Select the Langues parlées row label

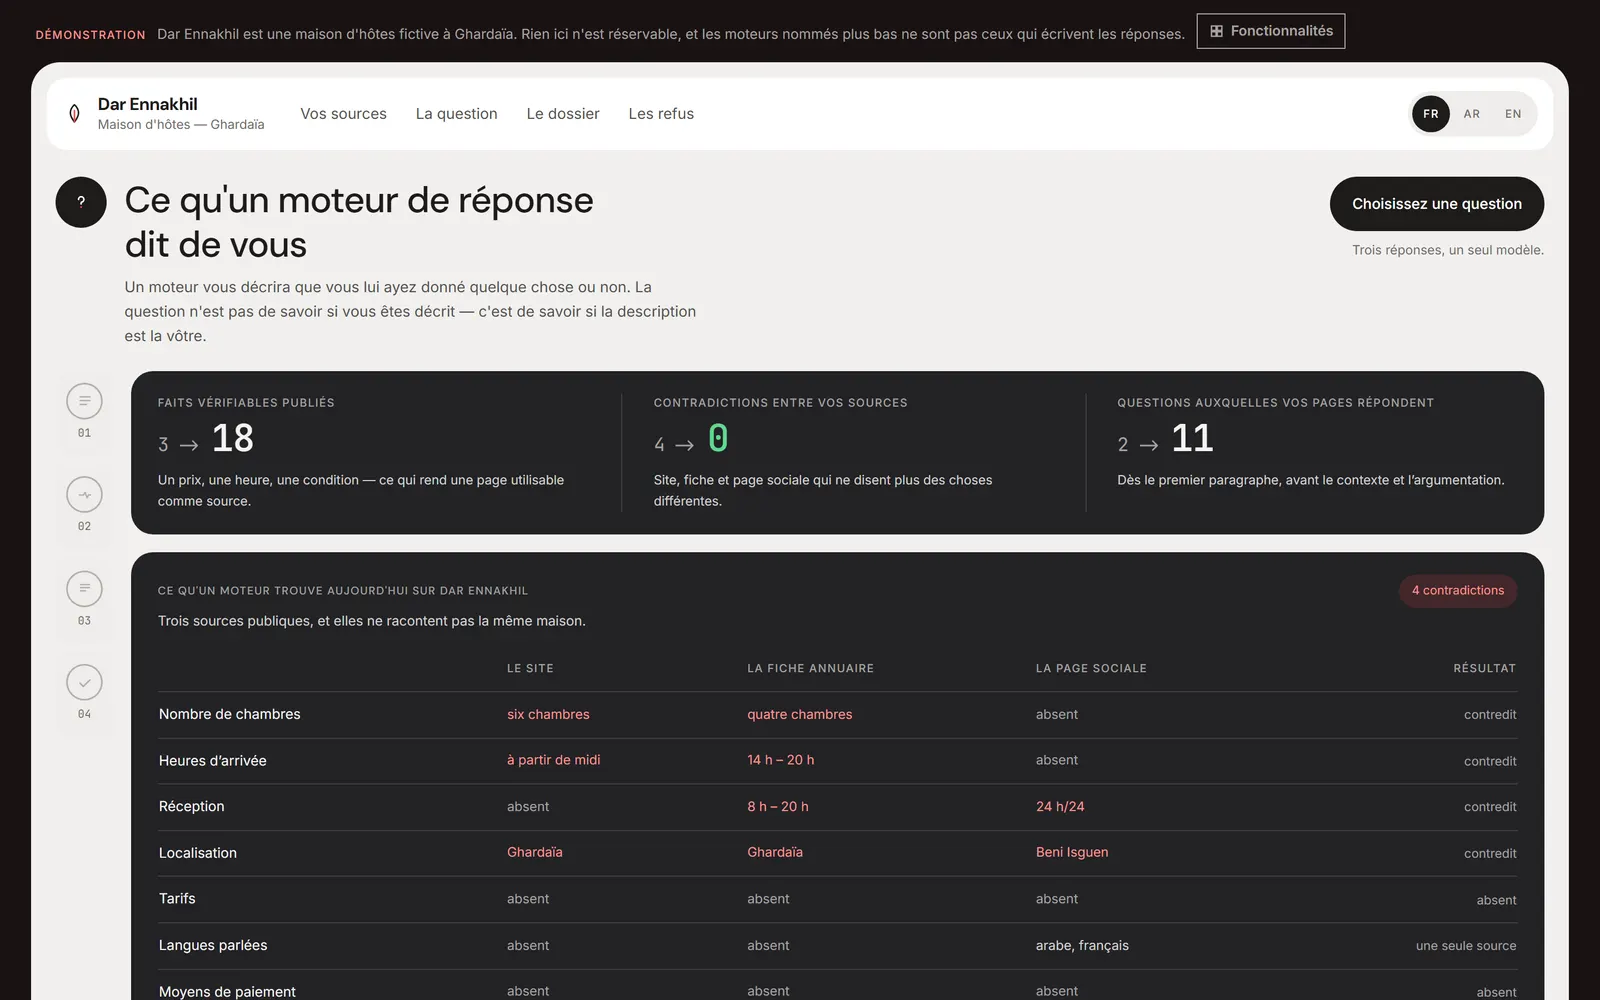[x=213, y=945]
